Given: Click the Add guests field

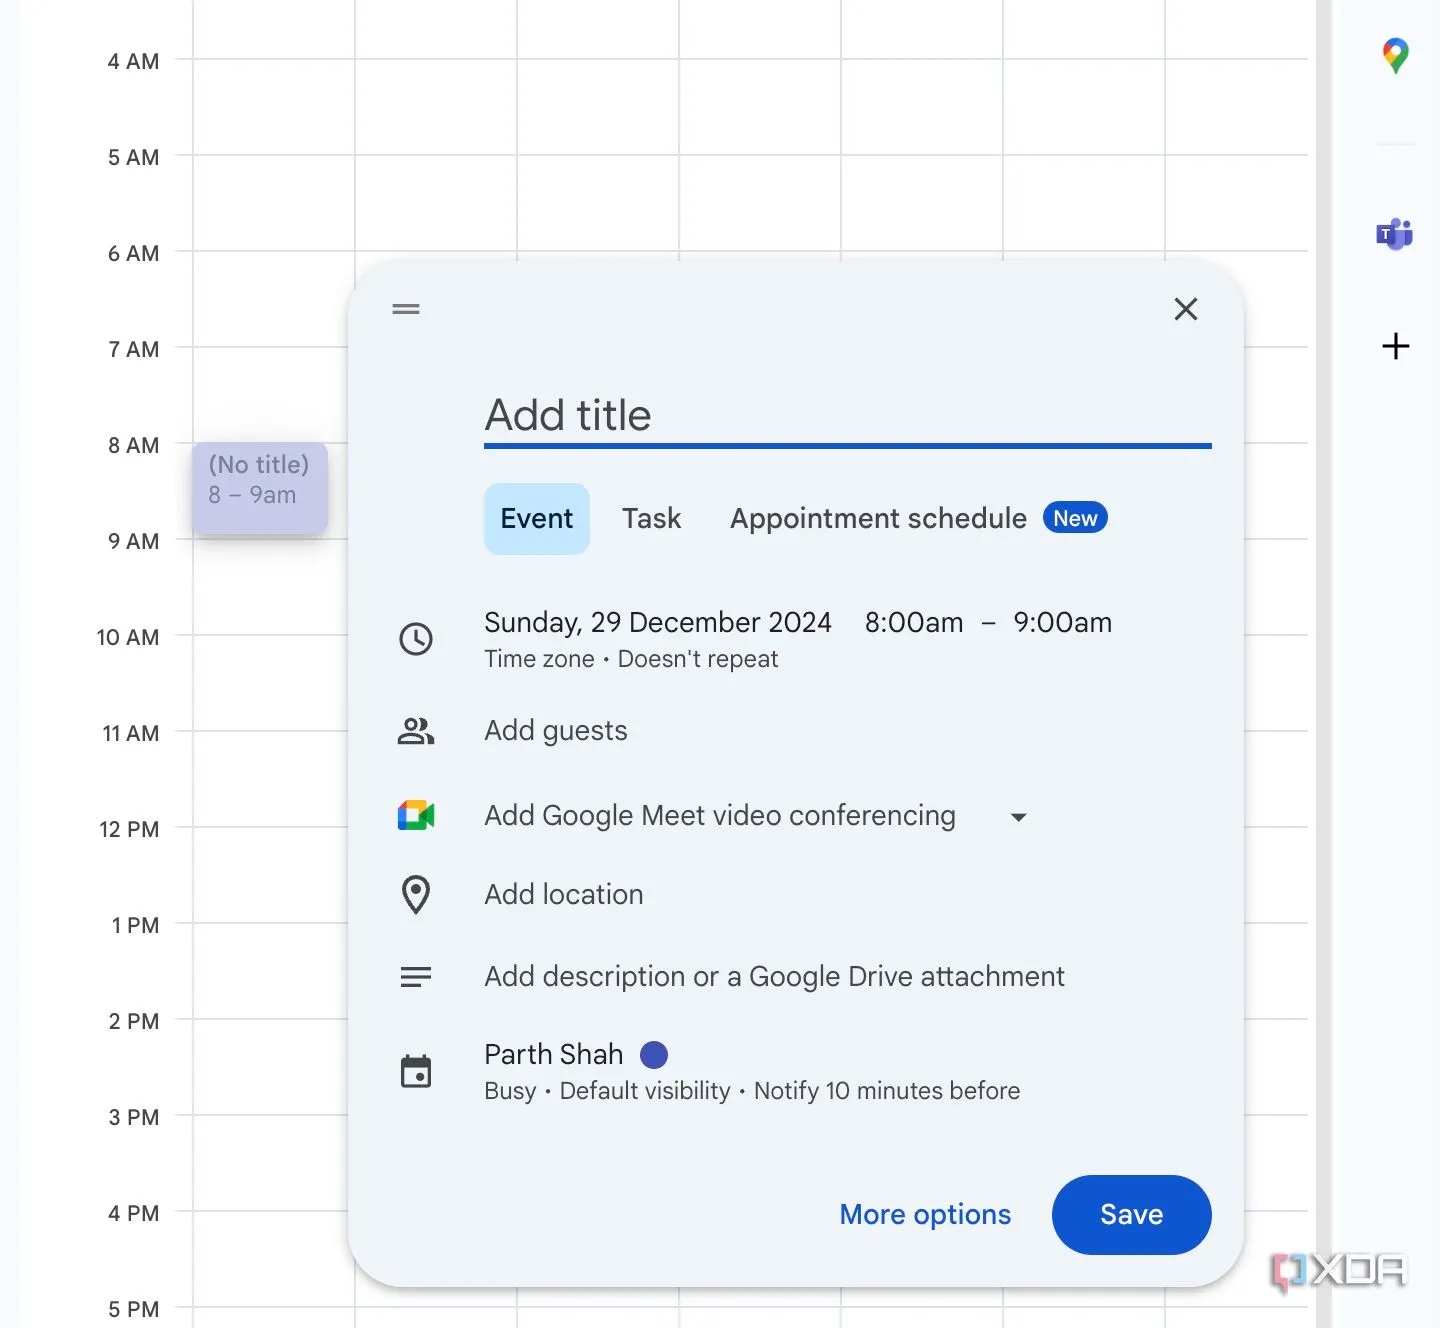Looking at the screenshot, I should pyautogui.click(x=556, y=731).
